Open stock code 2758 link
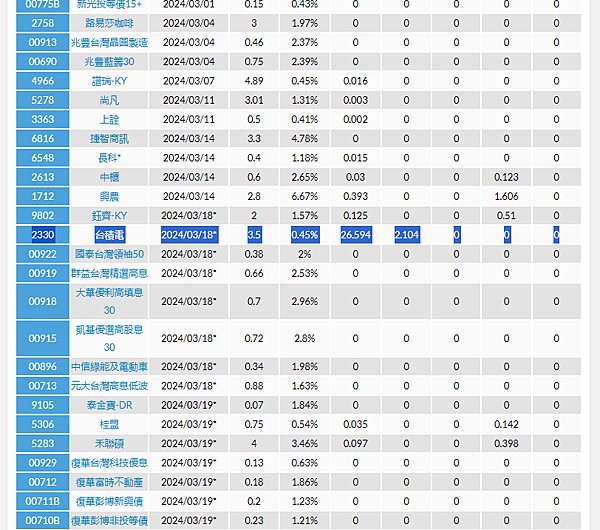 point(42,23)
